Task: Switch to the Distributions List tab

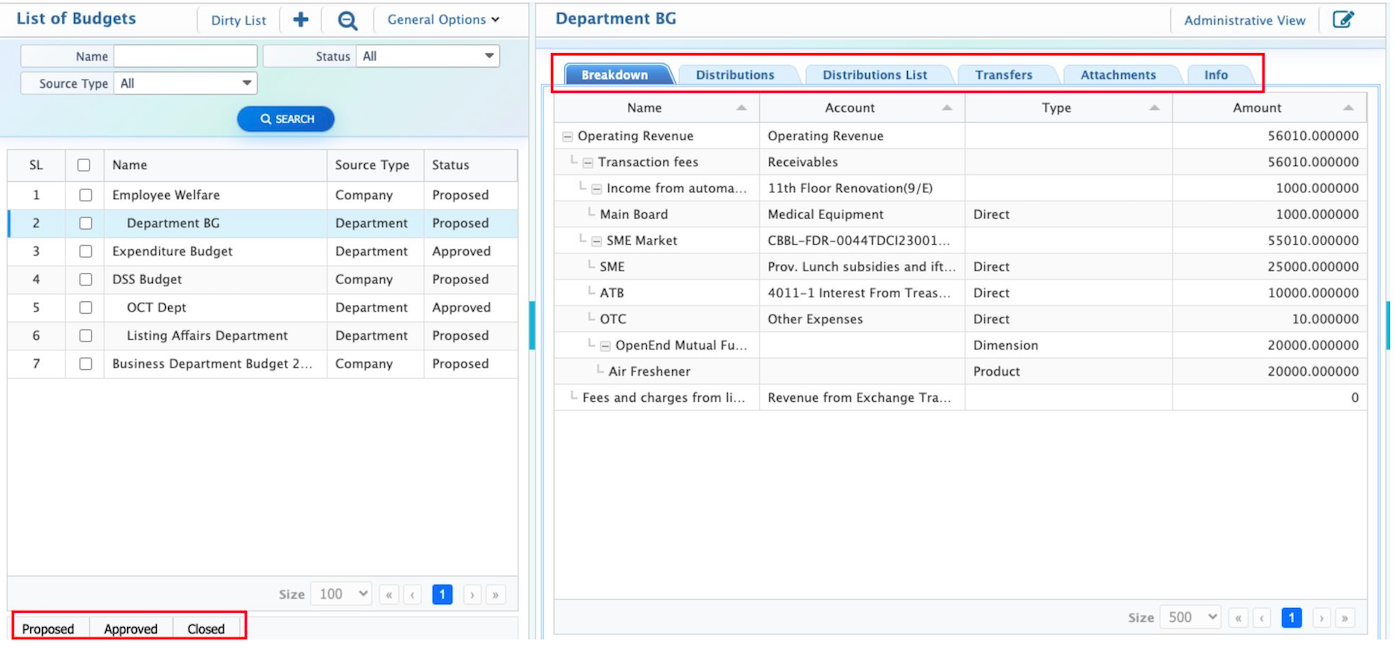Action: point(874,75)
